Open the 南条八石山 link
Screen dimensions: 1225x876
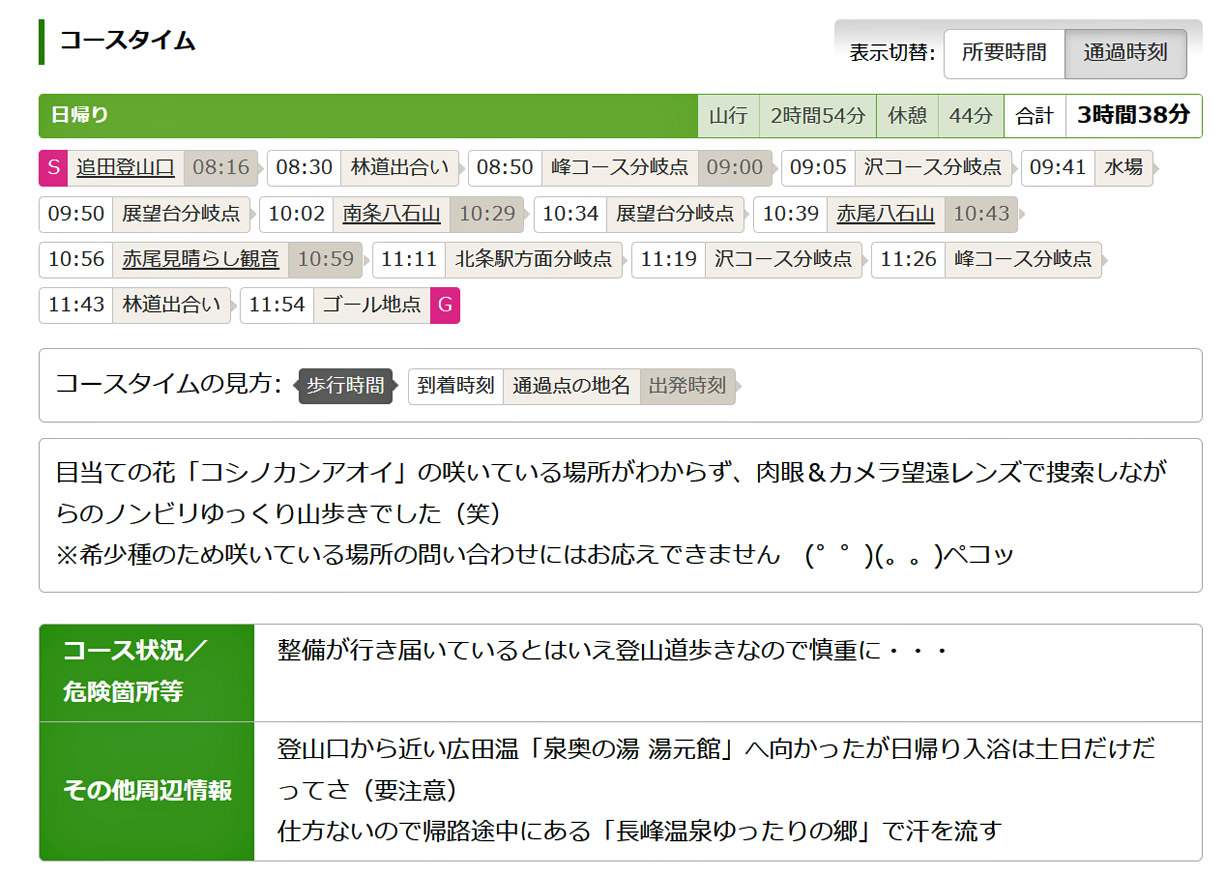pos(391,213)
